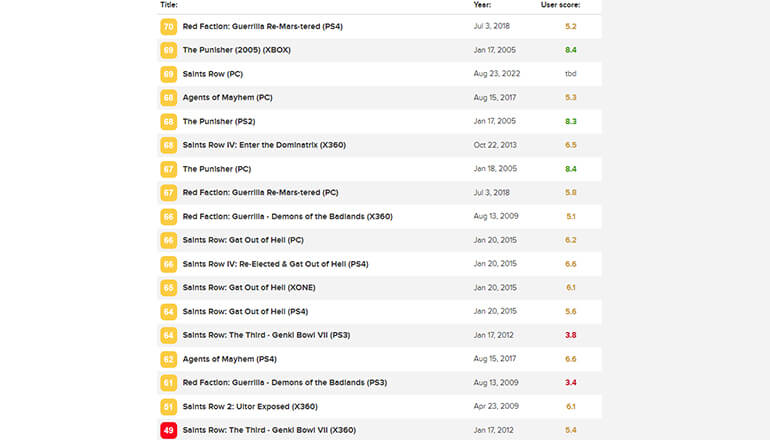Screen dimensions: 770x440
Task: Click metascore badge beside Ultor Exposed (X360)
Action: pyautogui.click(x=168, y=407)
